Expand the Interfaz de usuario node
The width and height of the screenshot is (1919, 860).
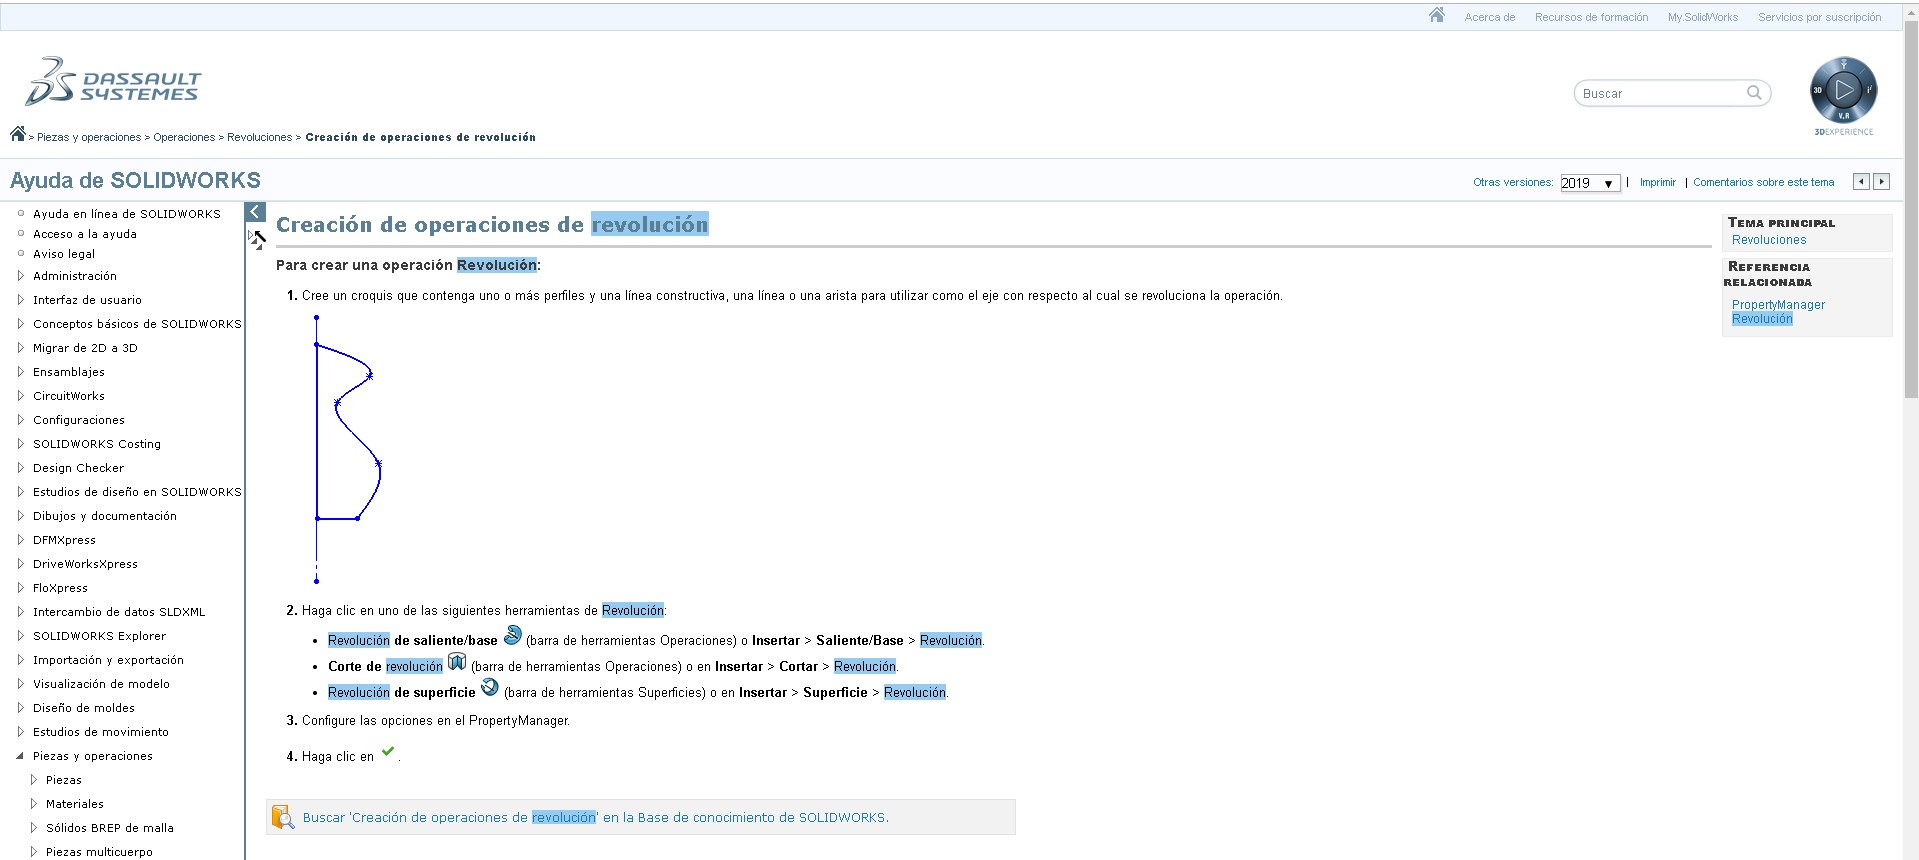point(20,299)
